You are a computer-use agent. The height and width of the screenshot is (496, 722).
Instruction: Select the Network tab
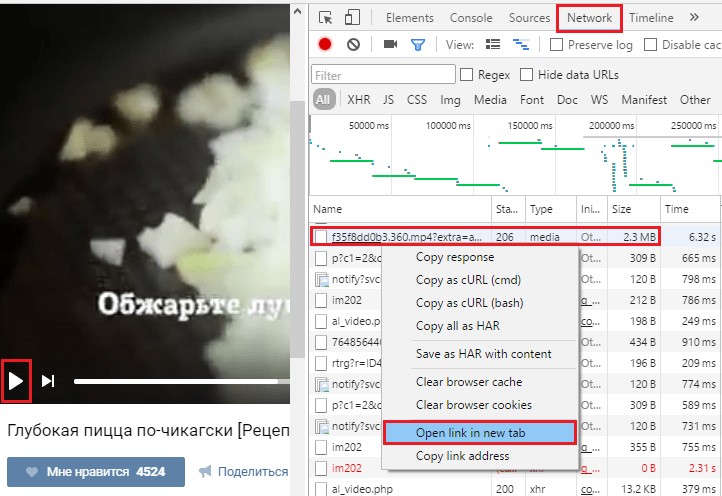[589, 18]
